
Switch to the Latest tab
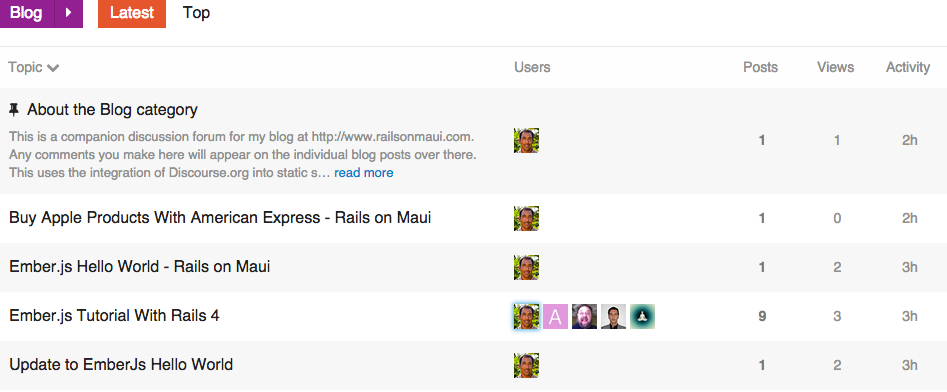[132, 13]
